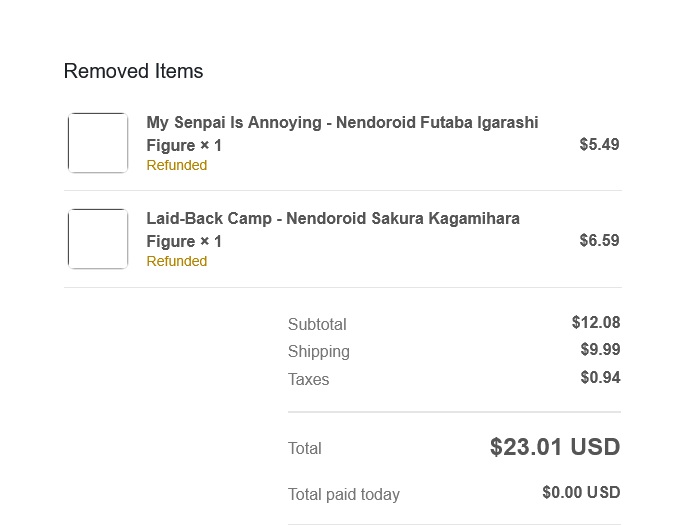Click the Subtotal label

pos(317,324)
